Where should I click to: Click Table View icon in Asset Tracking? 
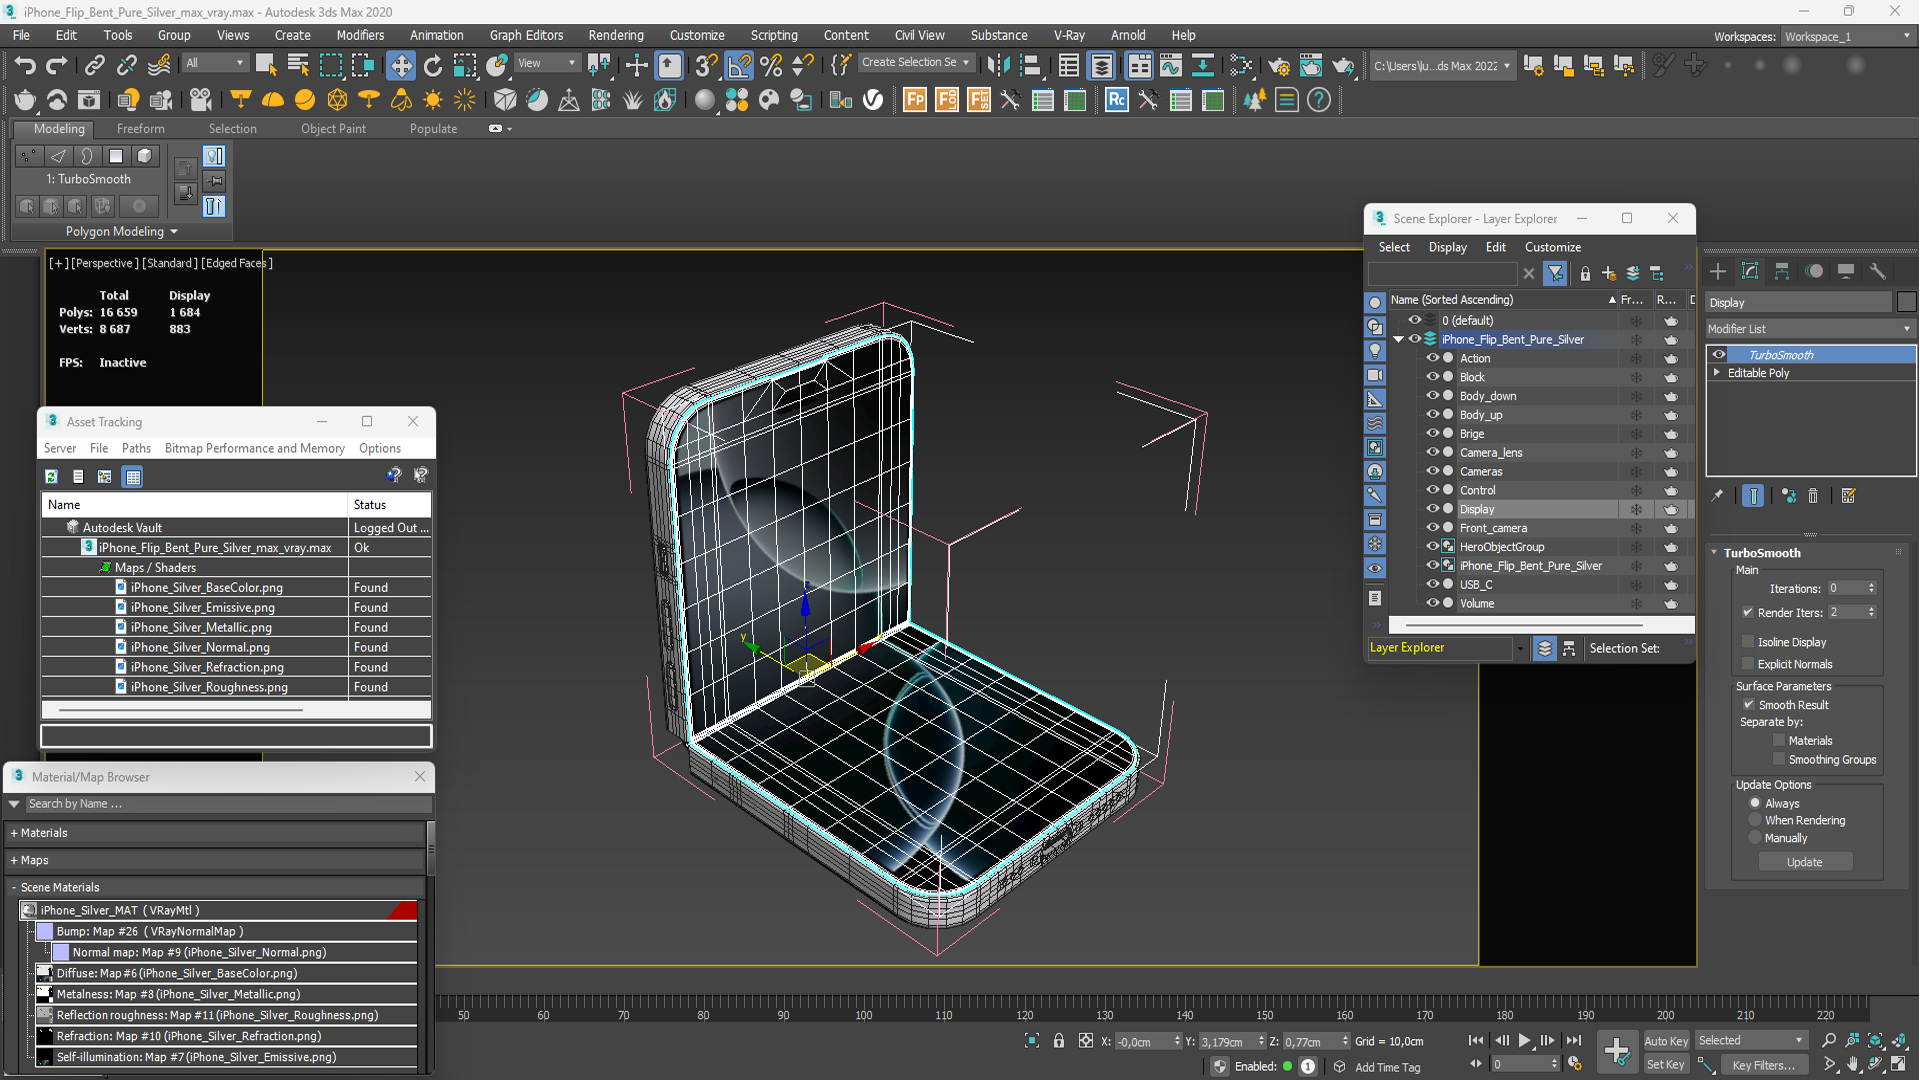coord(133,477)
